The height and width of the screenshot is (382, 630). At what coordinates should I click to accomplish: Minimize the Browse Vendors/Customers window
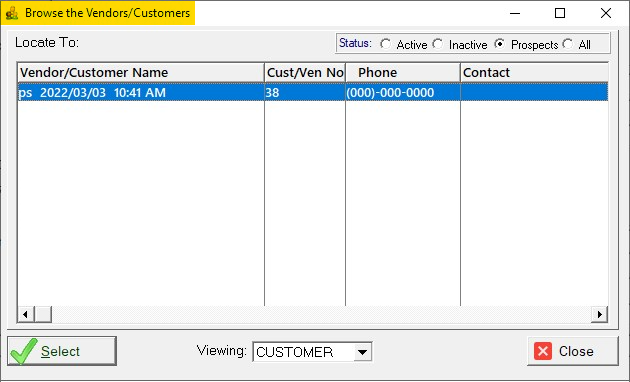[x=515, y=13]
